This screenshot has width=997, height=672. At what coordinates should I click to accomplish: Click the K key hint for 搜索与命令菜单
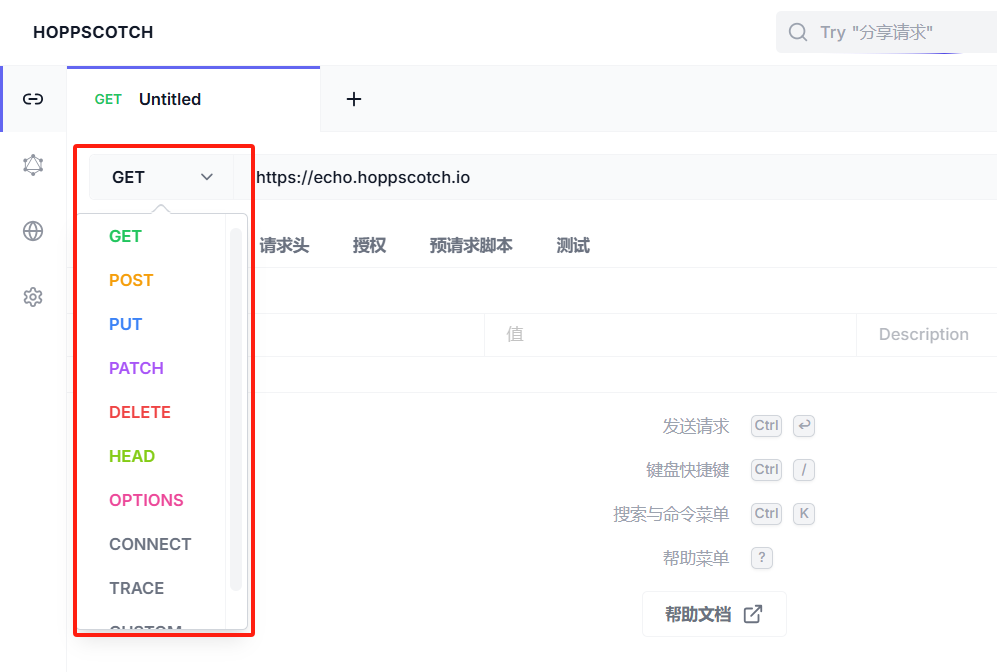point(804,514)
